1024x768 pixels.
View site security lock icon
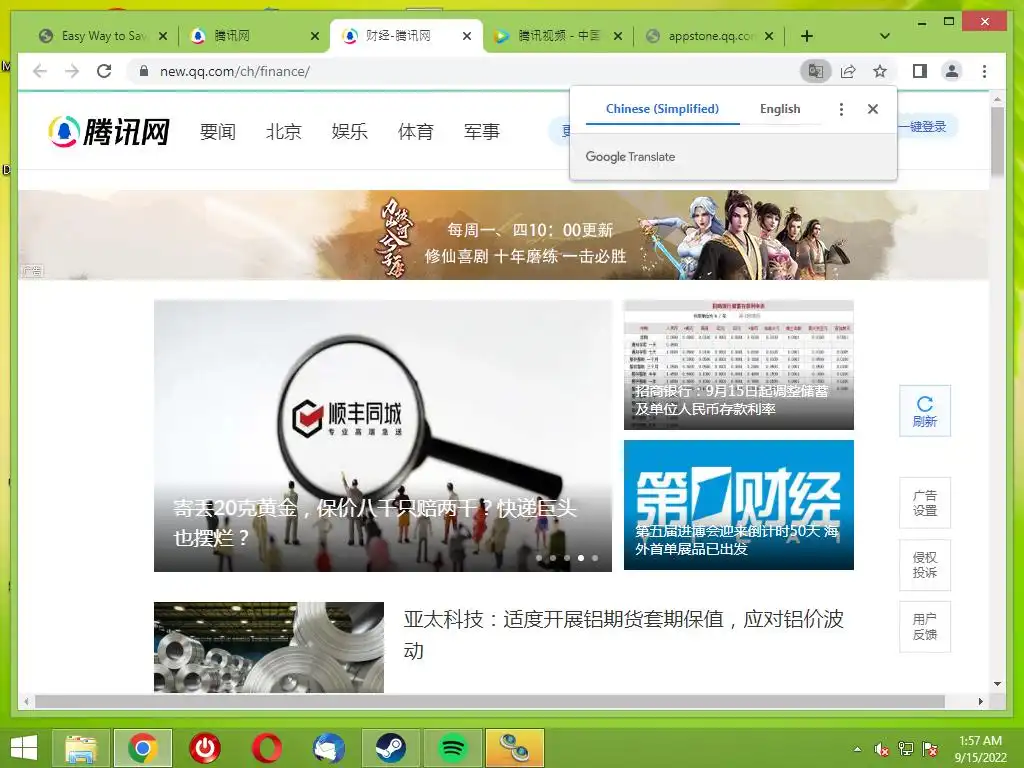coord(144,71)
